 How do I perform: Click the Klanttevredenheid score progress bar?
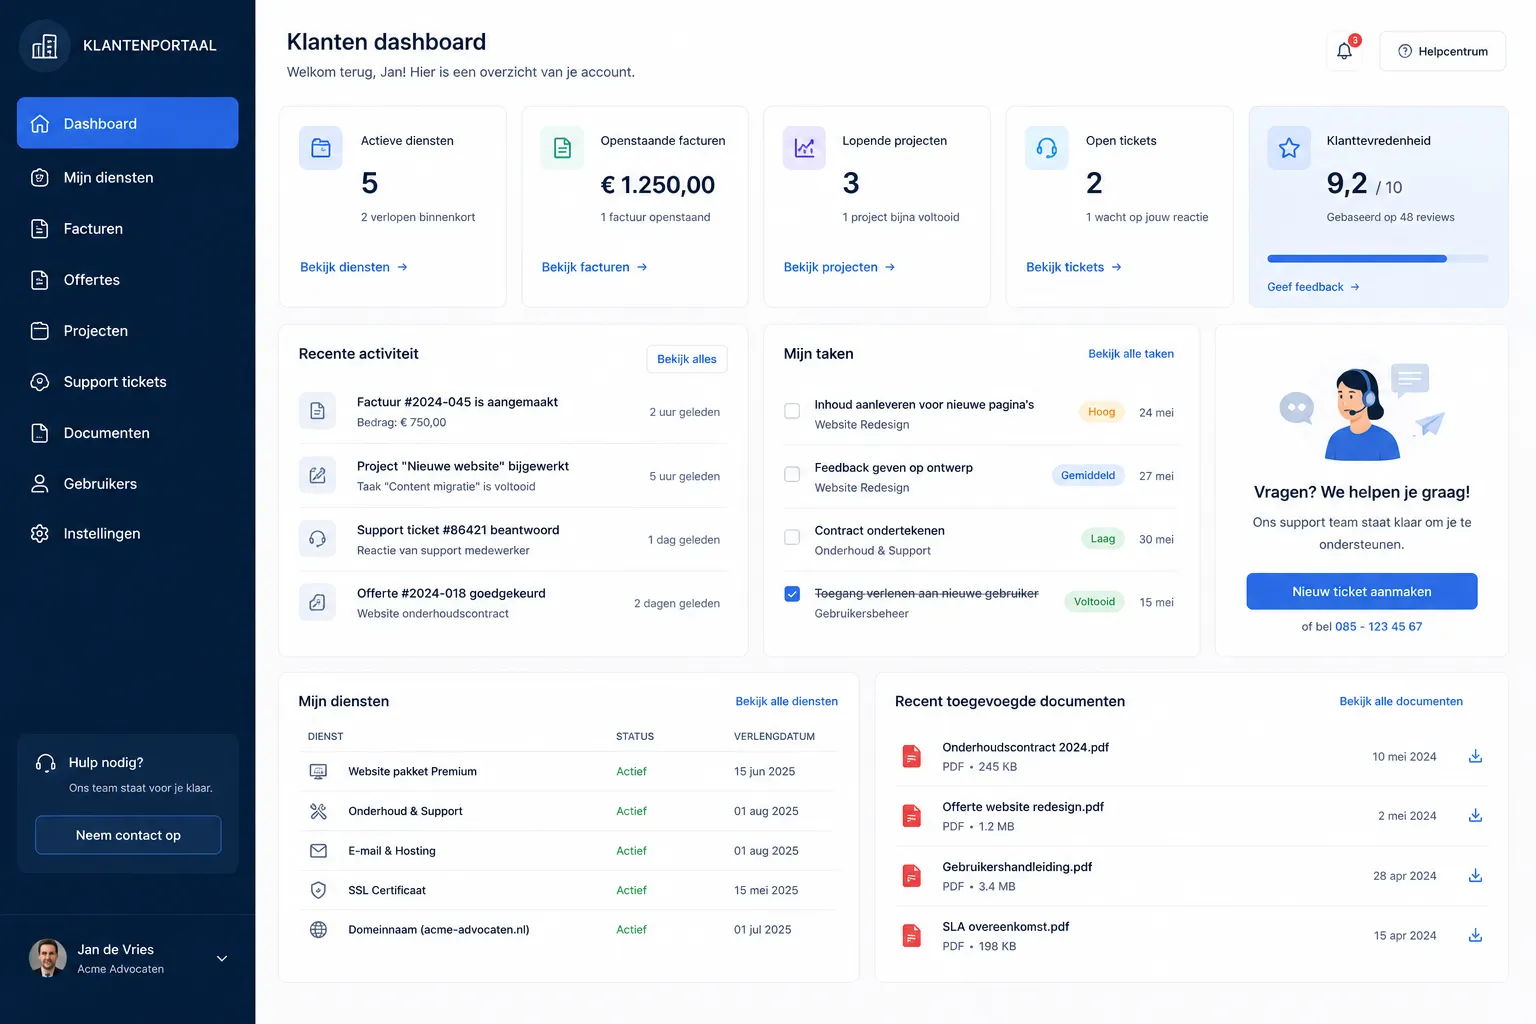pyautogui.click(x=1377, y=259)
